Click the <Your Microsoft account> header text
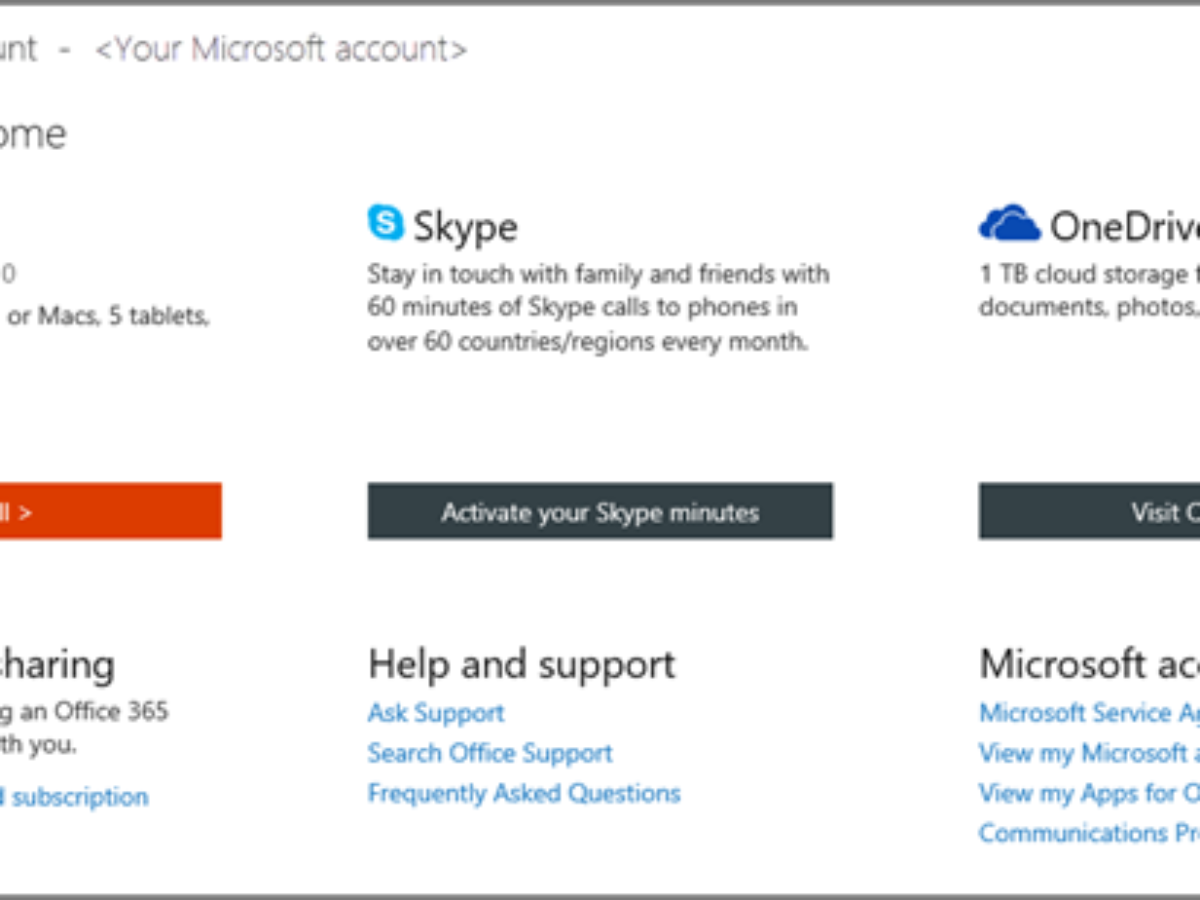The image size is (1200, 900). (x=281, y=49)
